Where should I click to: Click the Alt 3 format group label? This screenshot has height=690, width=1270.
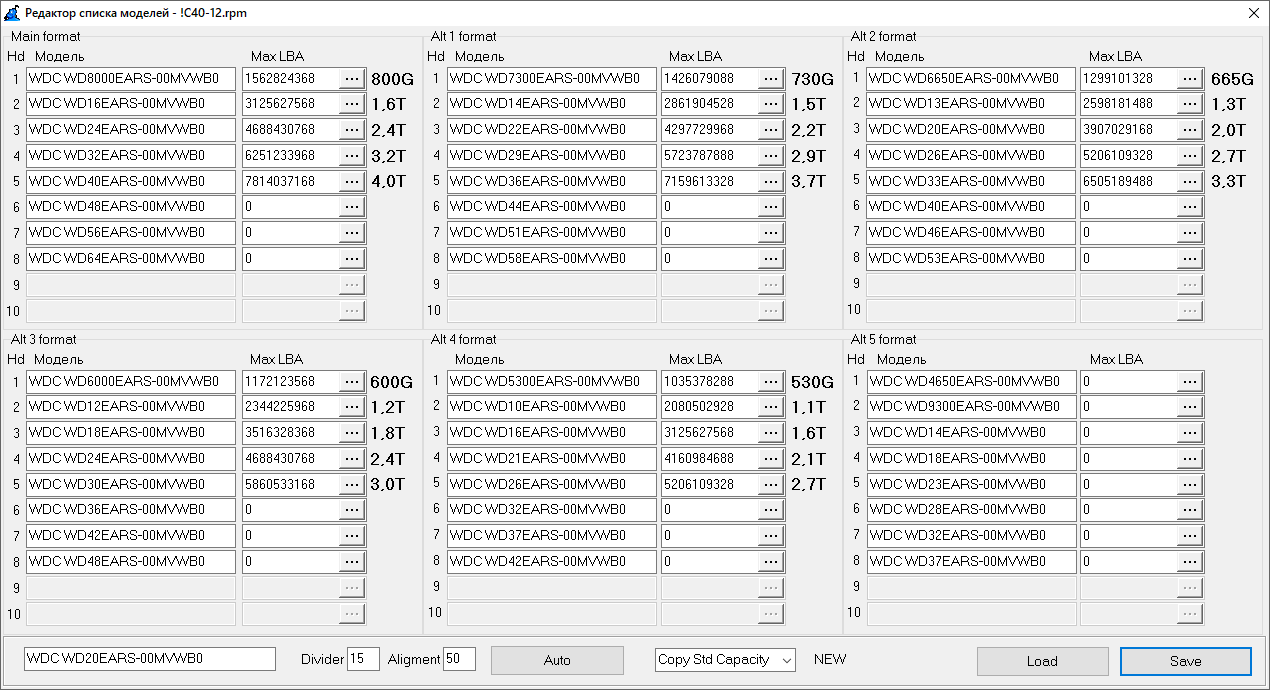click(x=44, y=340)
